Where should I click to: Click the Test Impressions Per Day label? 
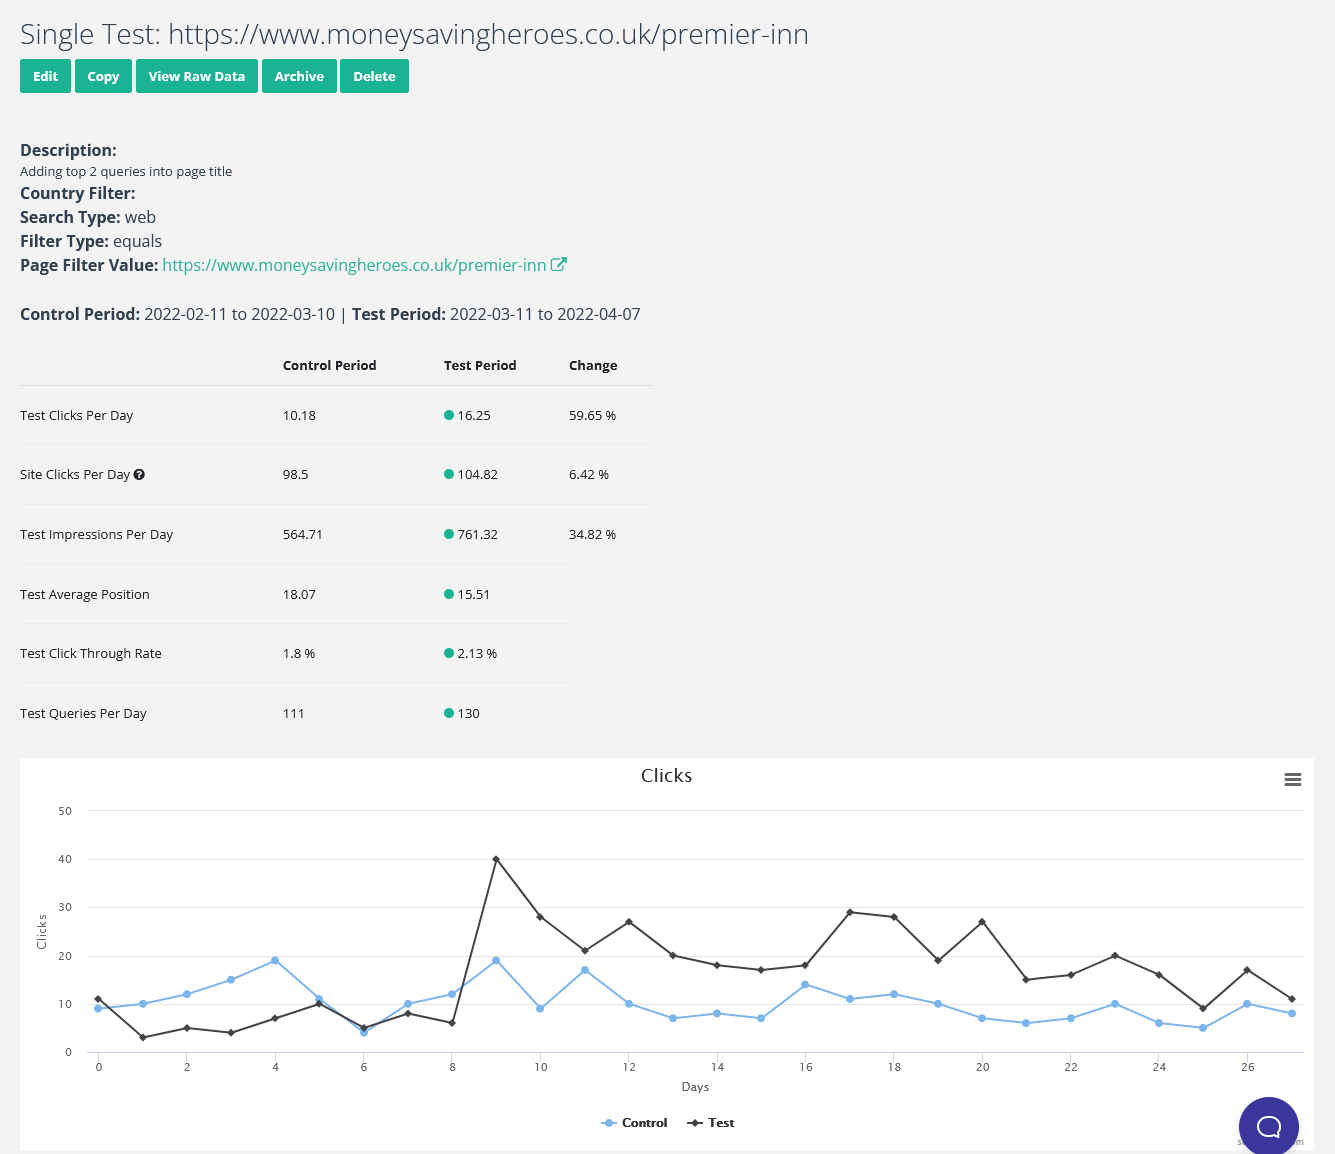point(97,534)
